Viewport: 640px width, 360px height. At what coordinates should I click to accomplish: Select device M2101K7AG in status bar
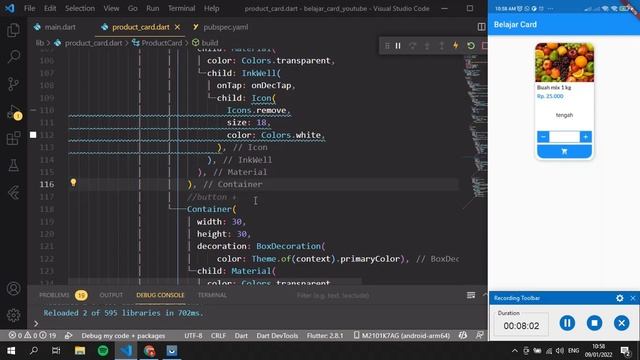(x=402, y=336)
